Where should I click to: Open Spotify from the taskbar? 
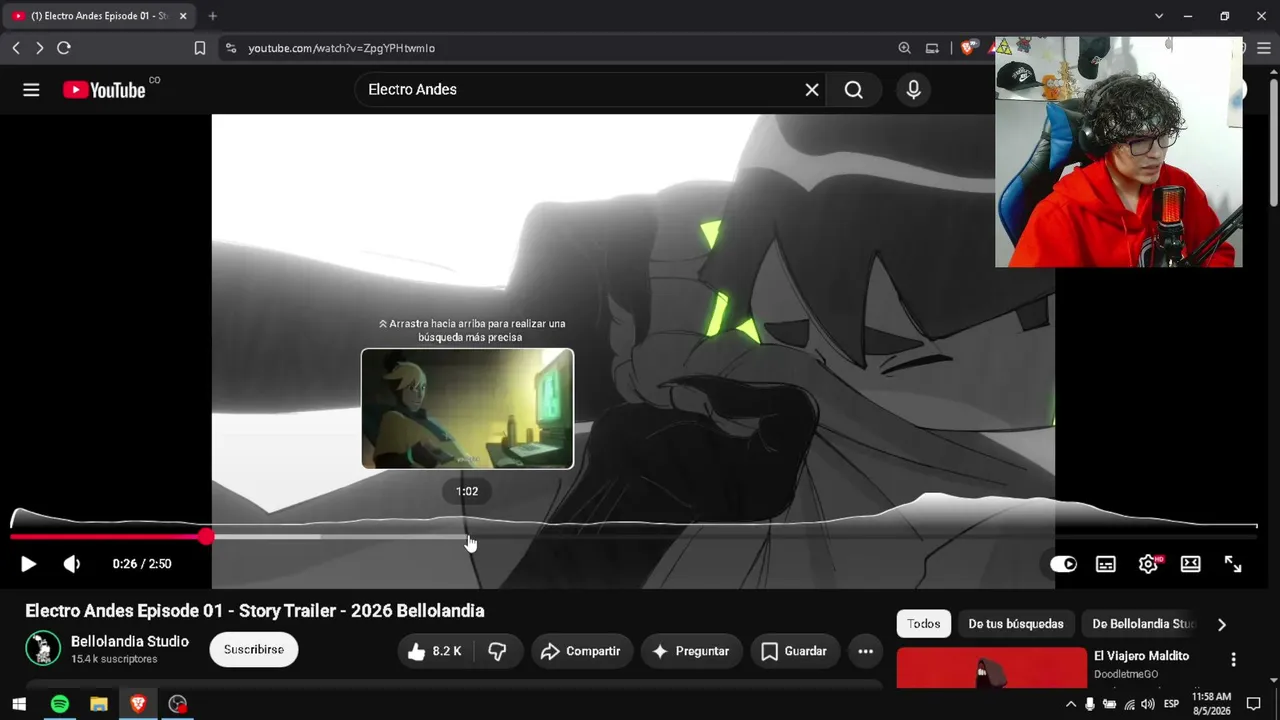(x=60, y=704)
